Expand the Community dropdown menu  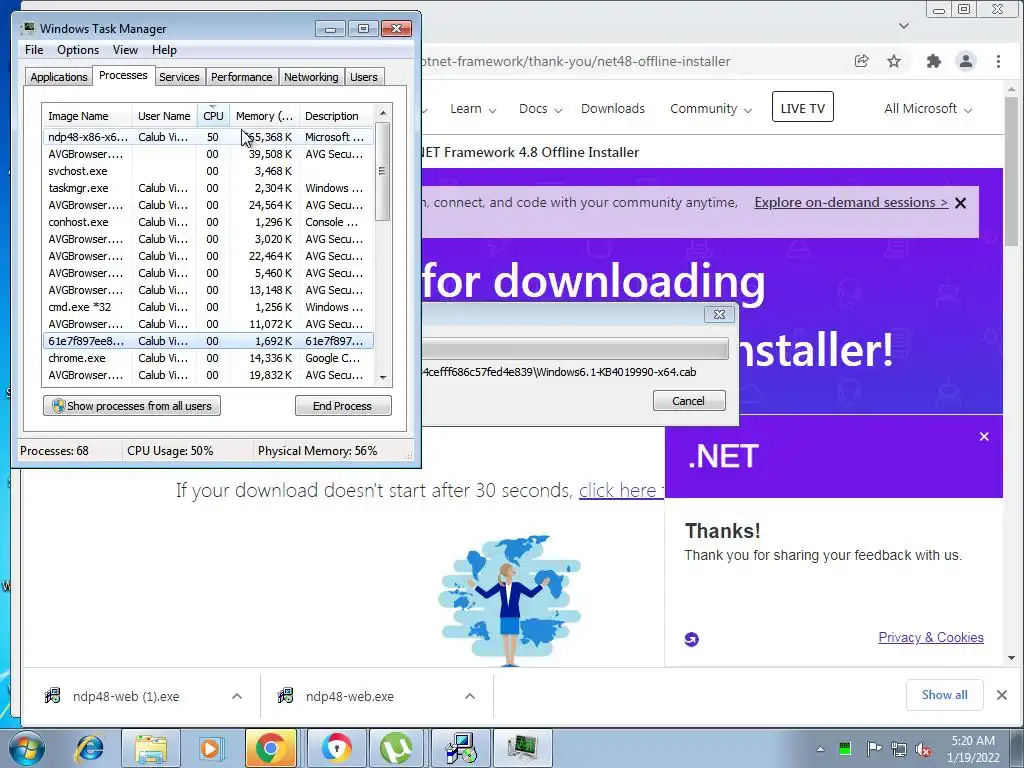(x=711, y=109)
